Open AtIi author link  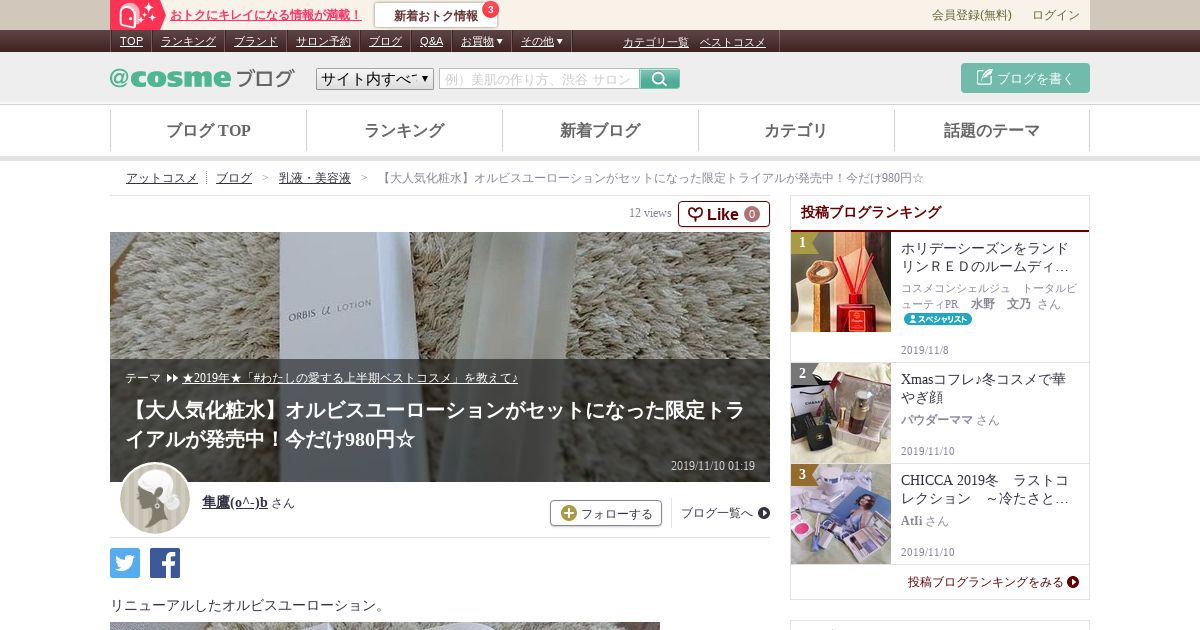[911, 521]
